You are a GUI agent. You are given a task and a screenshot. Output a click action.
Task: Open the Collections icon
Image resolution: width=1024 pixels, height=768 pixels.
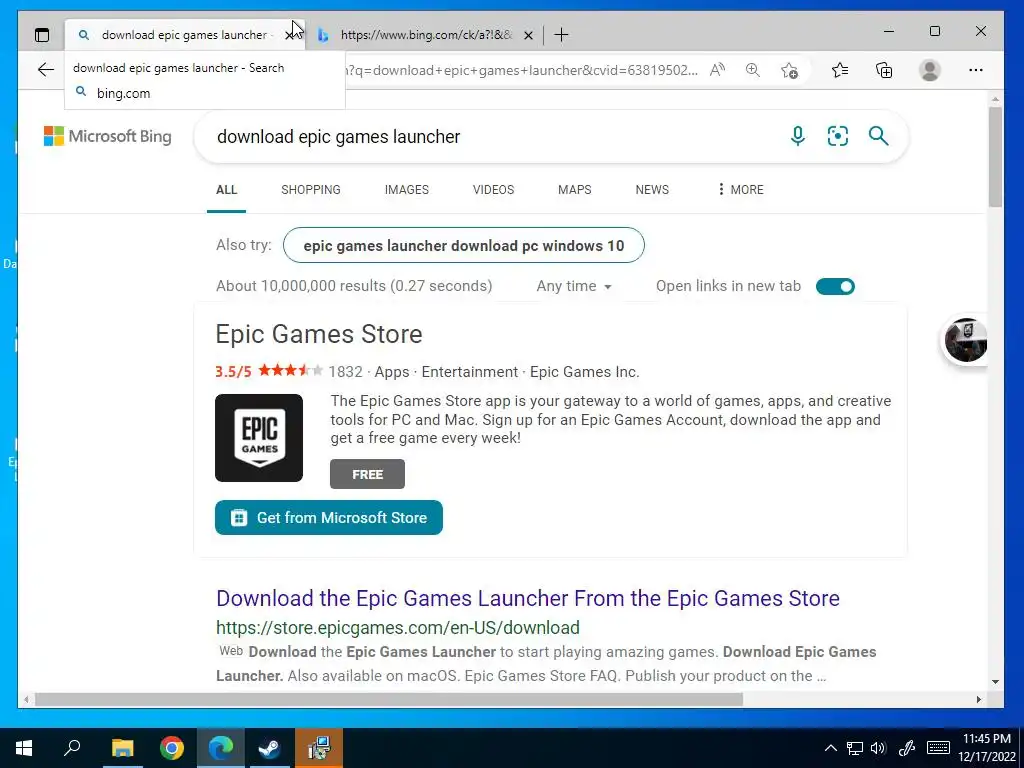[x=884, y=70]
